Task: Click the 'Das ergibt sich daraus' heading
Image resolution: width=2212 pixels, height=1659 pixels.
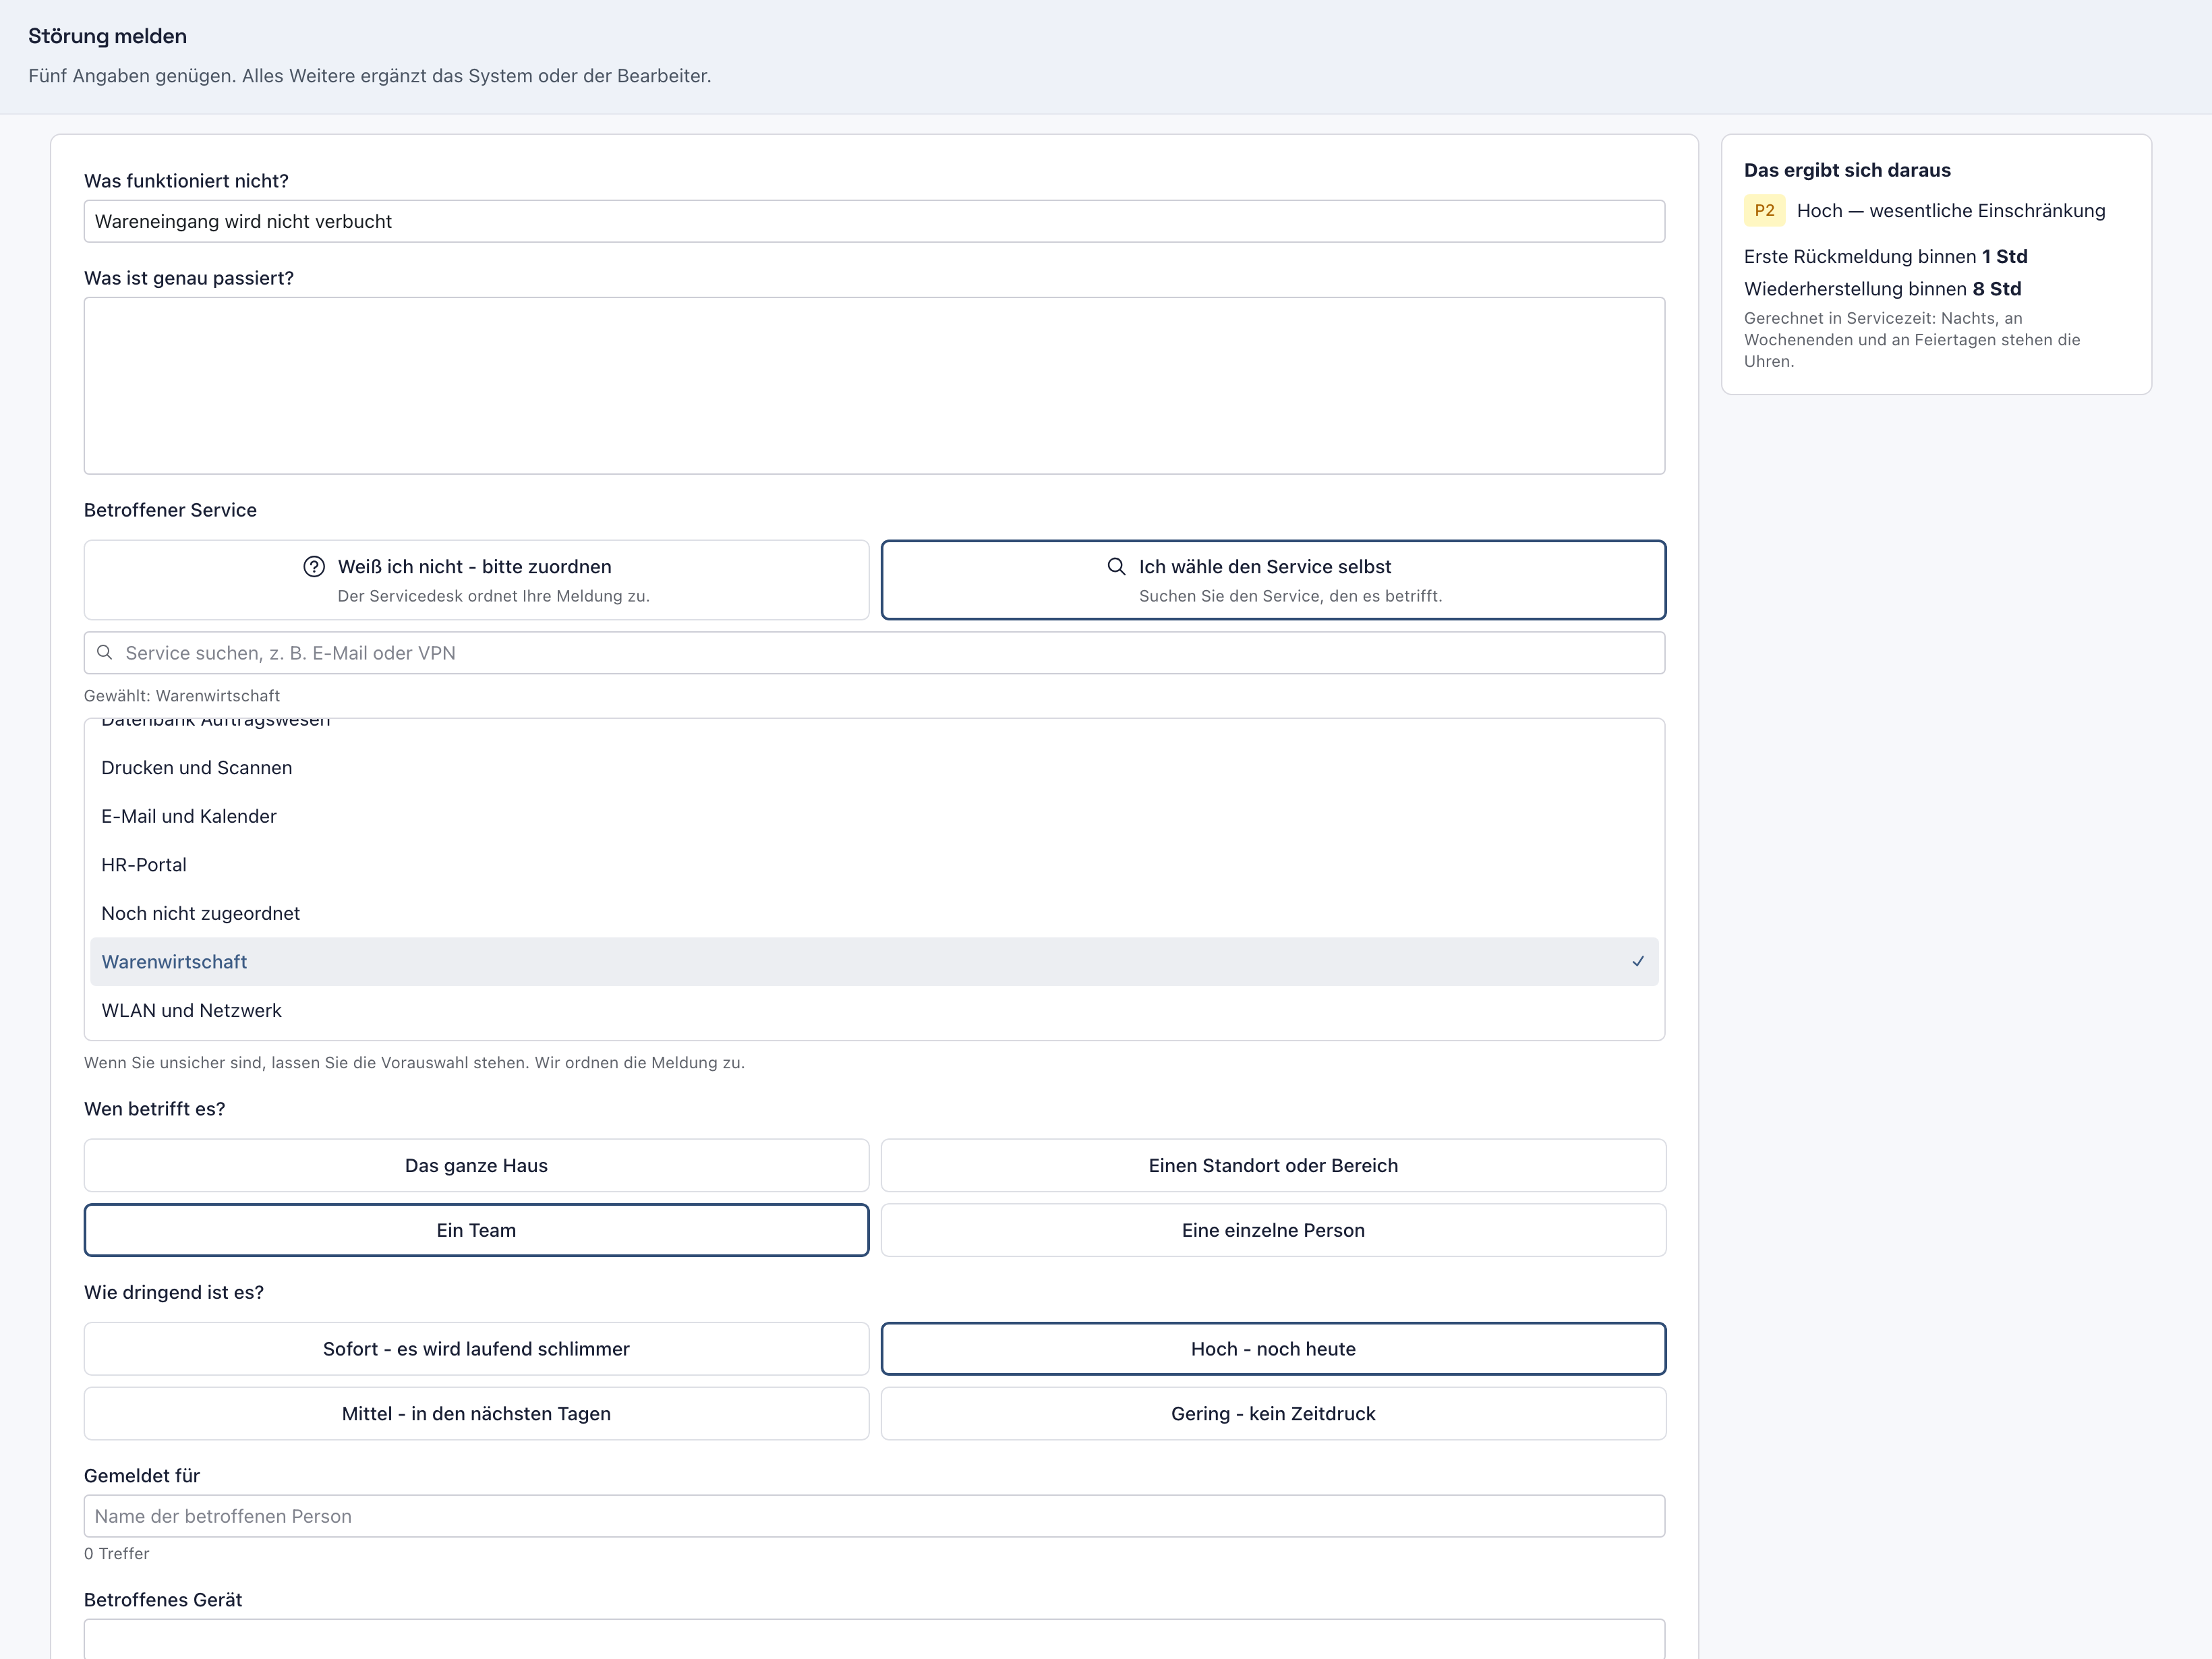Action: point(1847,170)
